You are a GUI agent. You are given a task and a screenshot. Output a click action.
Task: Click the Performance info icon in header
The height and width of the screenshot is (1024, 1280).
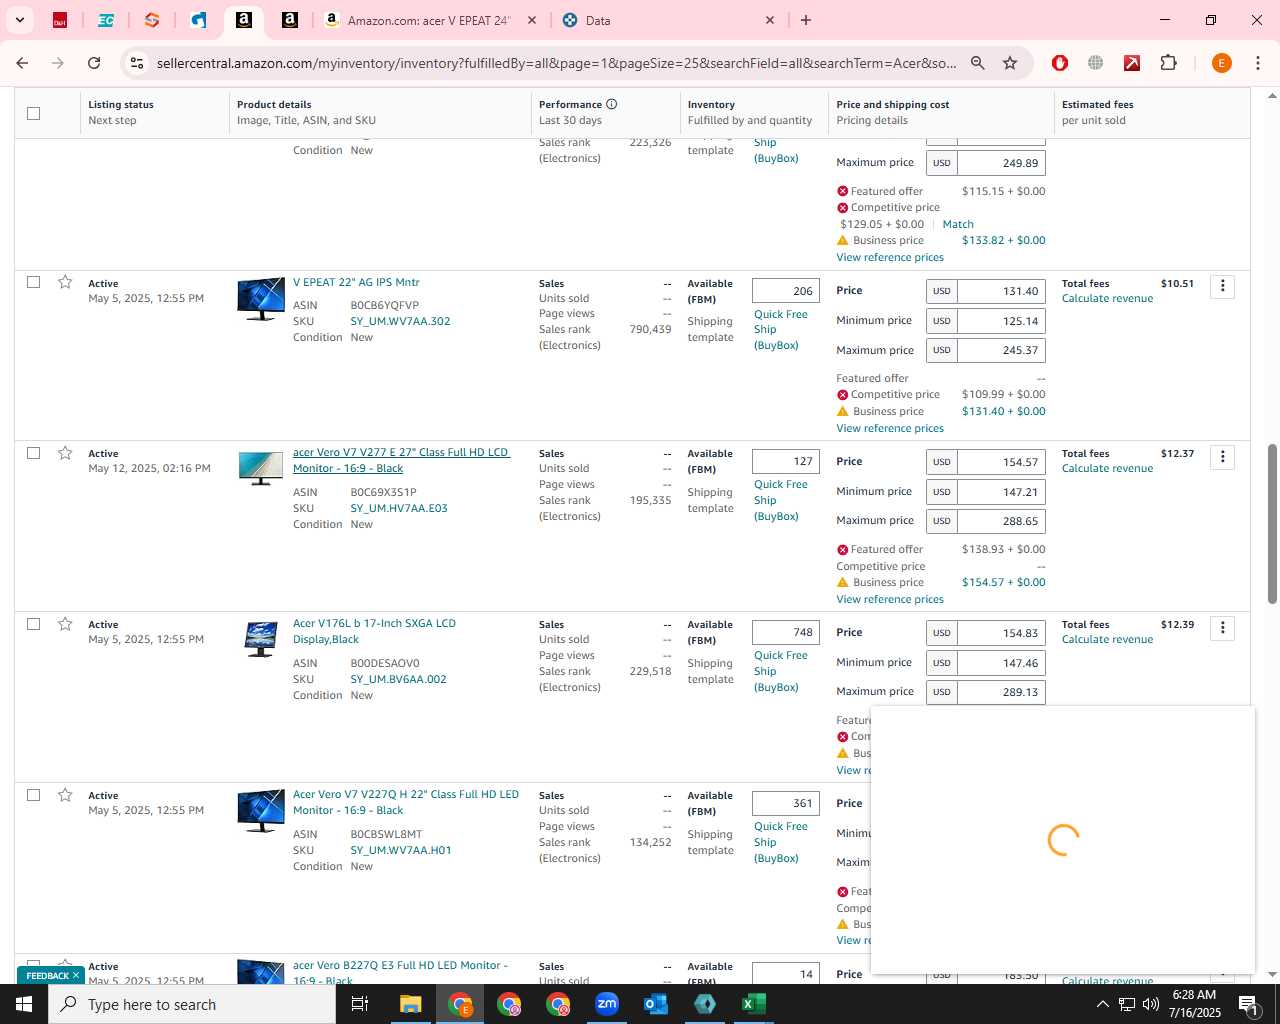point(611,104)
